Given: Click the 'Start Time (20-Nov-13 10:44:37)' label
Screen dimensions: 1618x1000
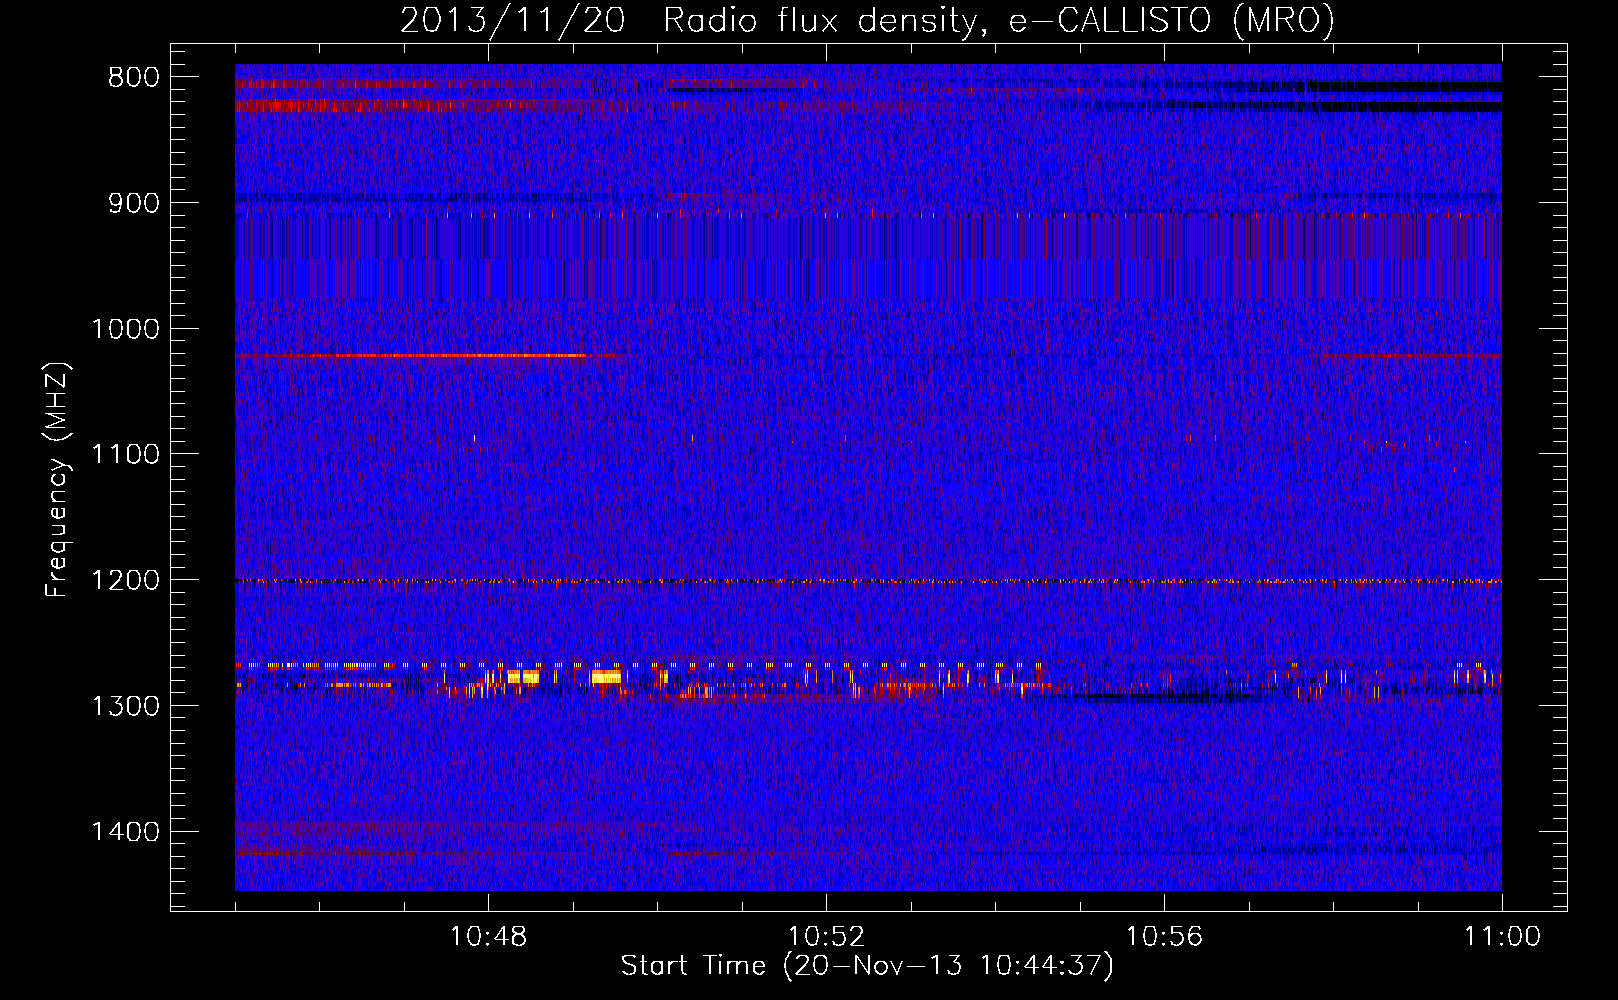Looking at the screenshot, I should [867, 966].
